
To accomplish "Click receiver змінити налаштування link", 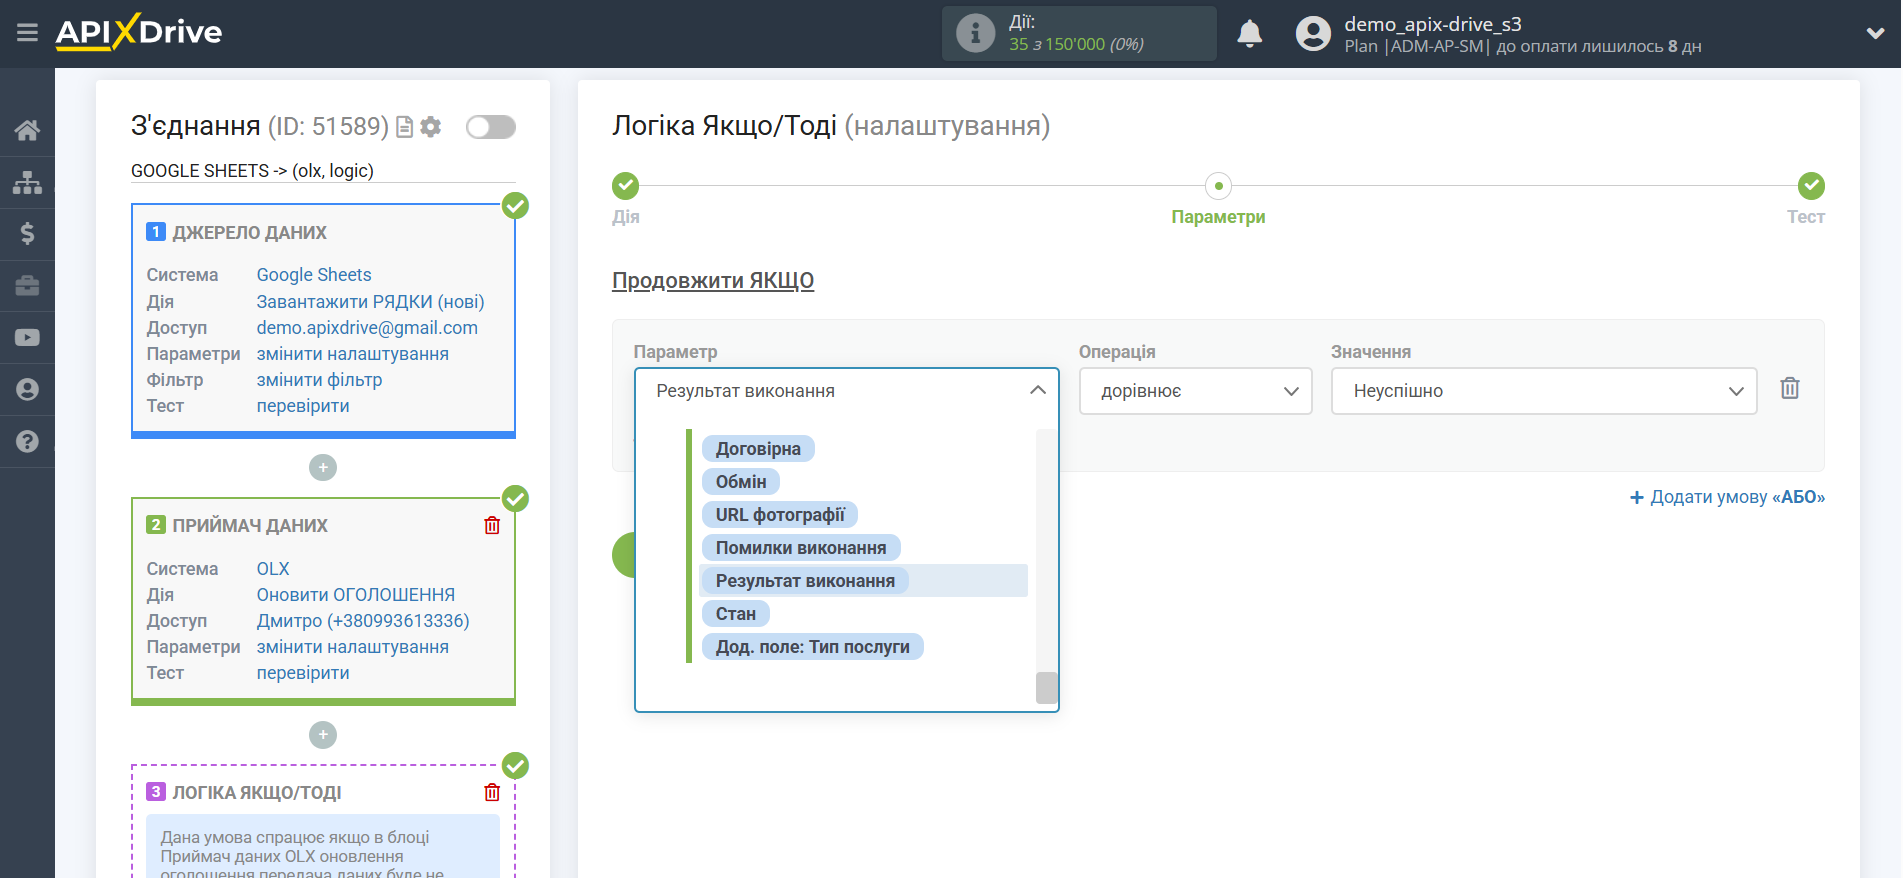I will [x=353, y=647].
